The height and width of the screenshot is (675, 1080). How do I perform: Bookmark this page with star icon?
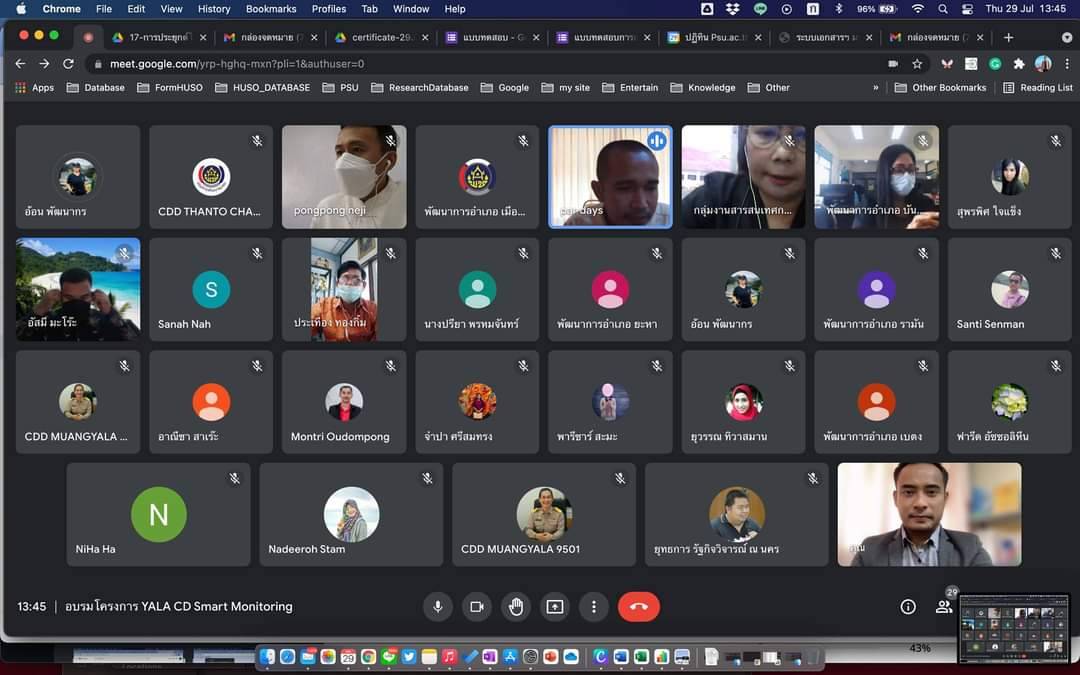tap(917, 64)
